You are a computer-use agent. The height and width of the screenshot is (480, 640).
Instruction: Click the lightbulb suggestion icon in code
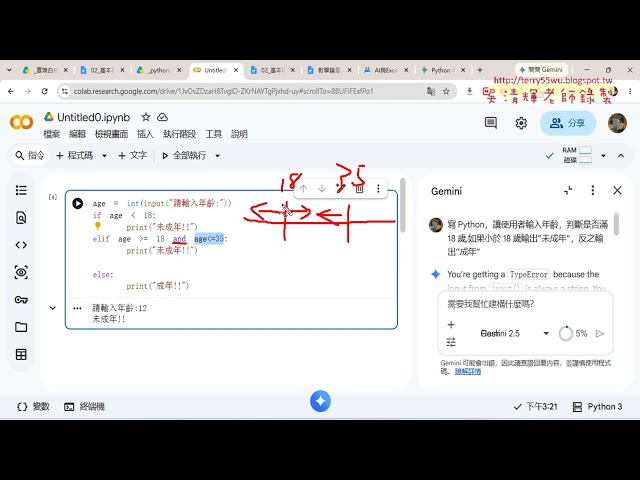[x=98, y=226]
